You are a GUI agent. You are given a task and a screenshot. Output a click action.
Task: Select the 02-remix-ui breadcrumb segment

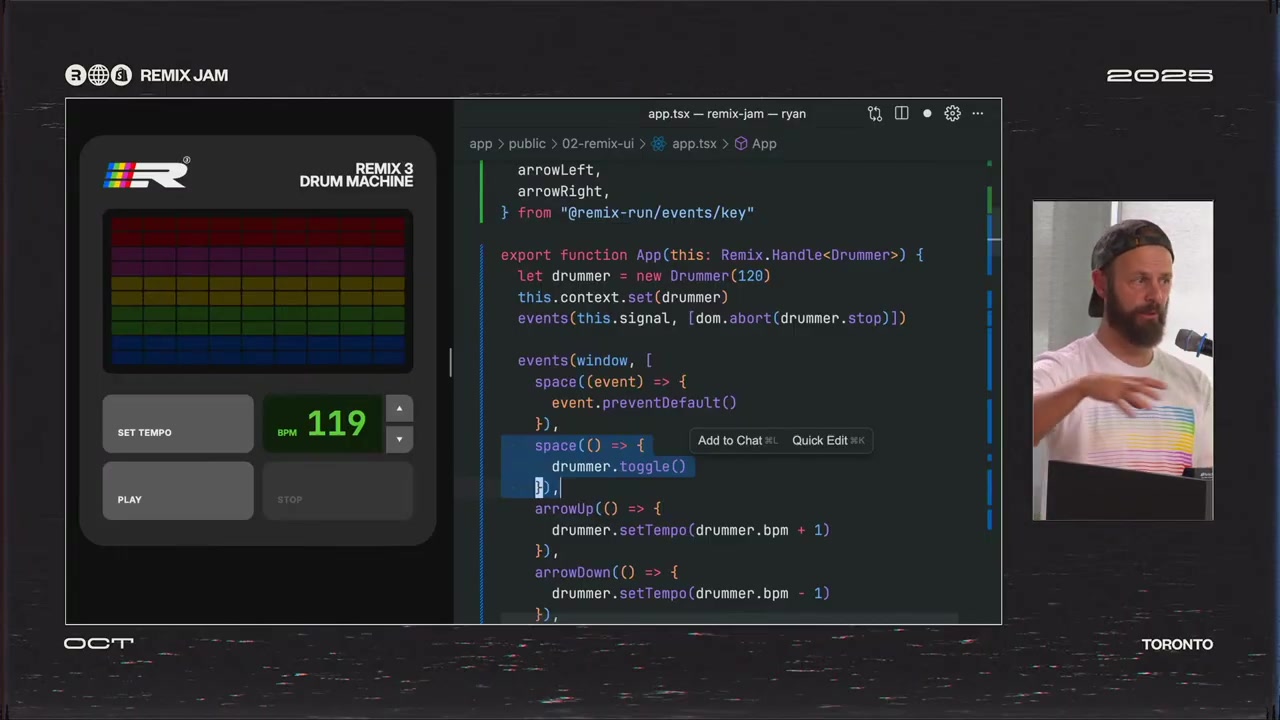pos(598,144)
